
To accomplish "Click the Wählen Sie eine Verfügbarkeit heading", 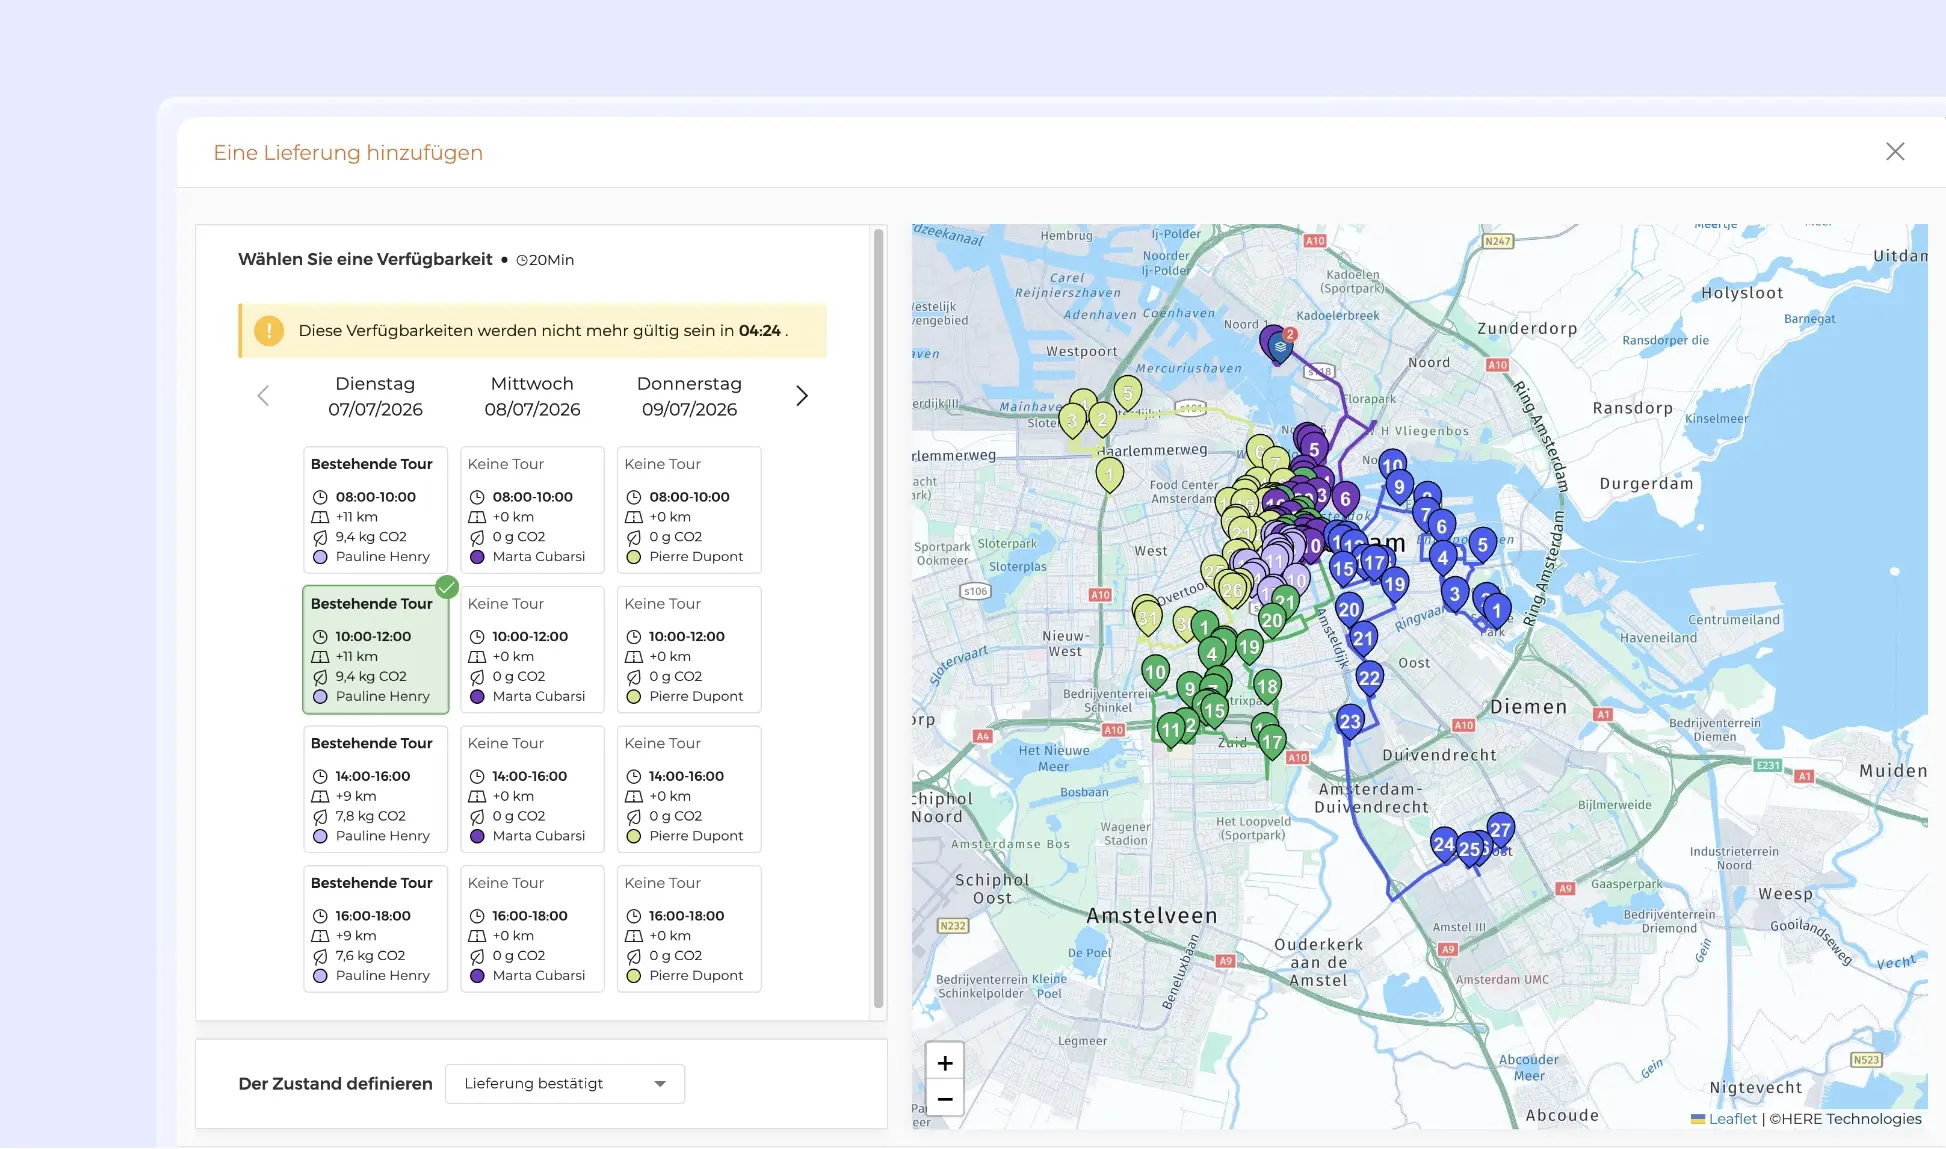I will [x=365, y=259].
